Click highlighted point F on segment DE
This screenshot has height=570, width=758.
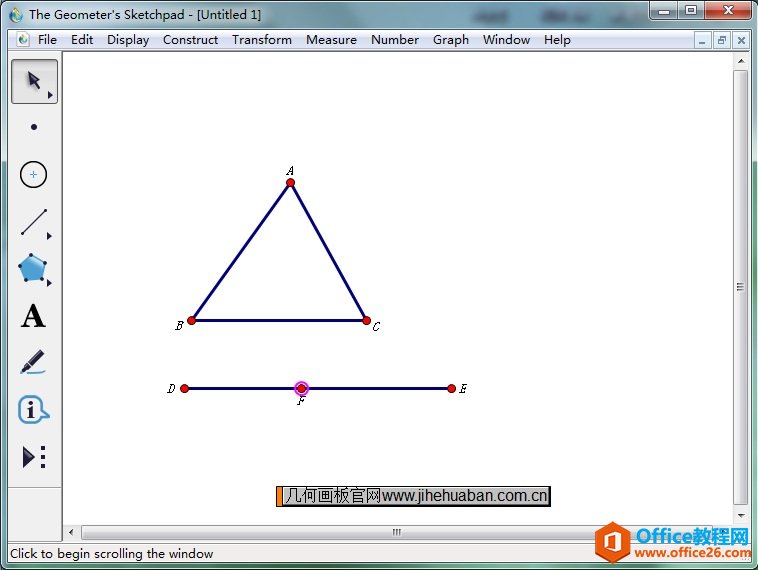pyautogui.click(x=301, y=388)
